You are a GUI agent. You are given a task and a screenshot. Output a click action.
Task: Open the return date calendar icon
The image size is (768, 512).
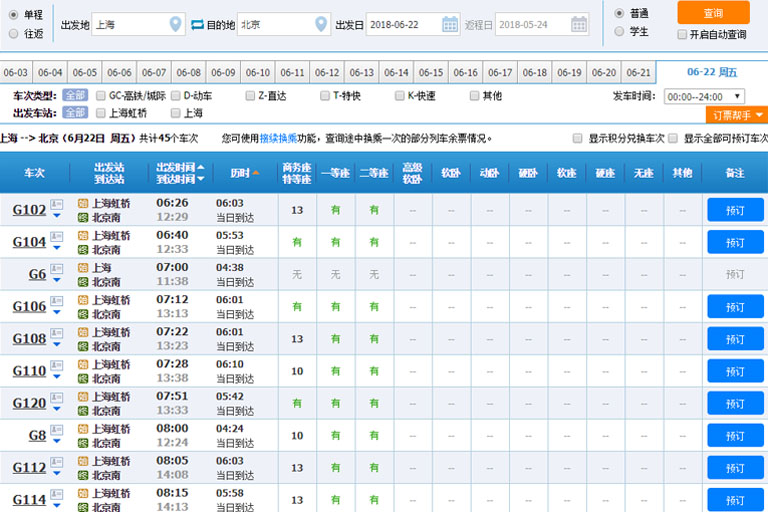coord(579,24)
